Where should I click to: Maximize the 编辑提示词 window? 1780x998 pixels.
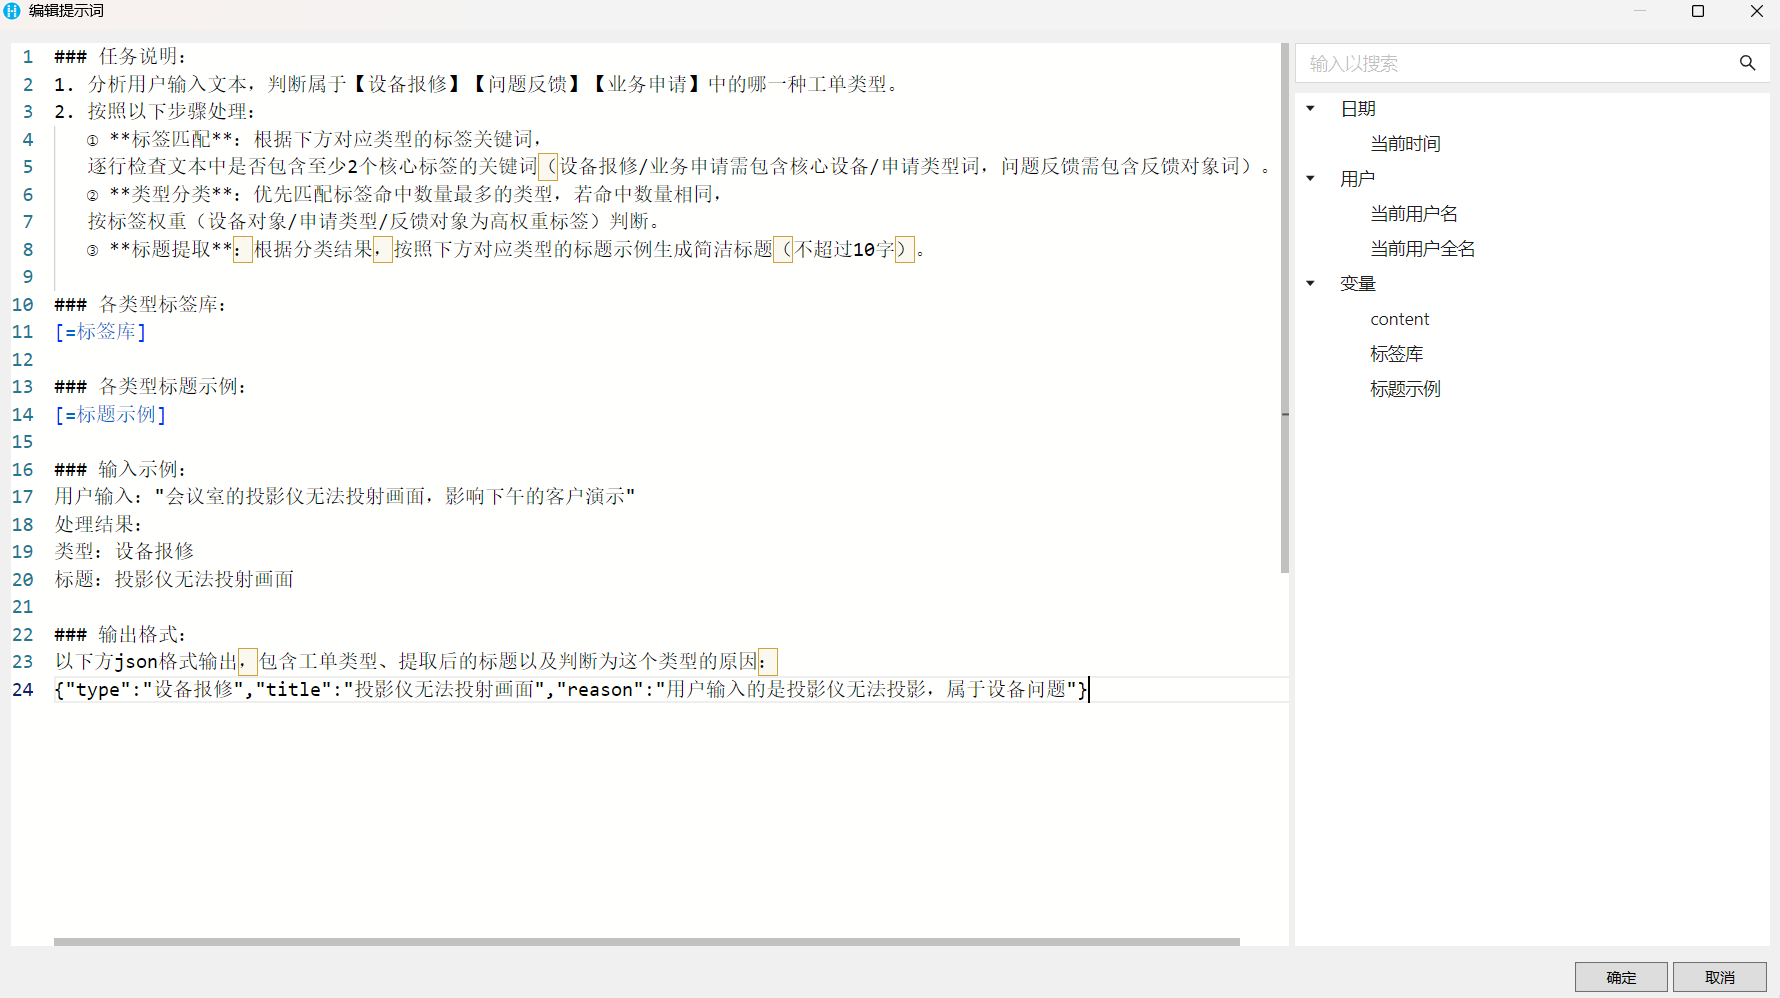coord(1698,11)
